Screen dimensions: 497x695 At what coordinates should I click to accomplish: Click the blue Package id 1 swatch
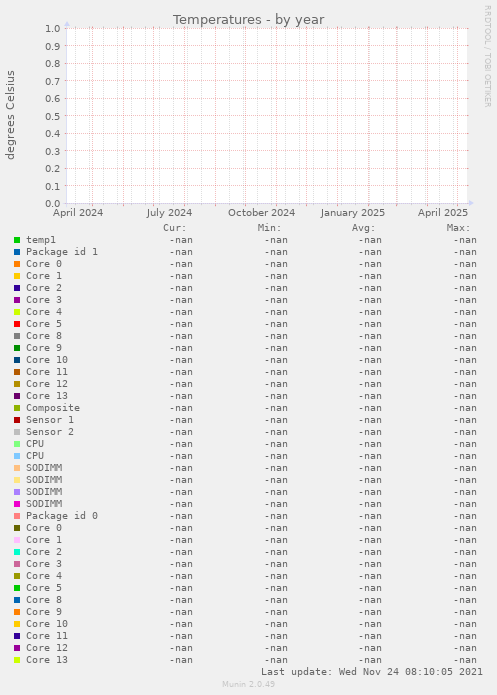(x=17, y=252)
